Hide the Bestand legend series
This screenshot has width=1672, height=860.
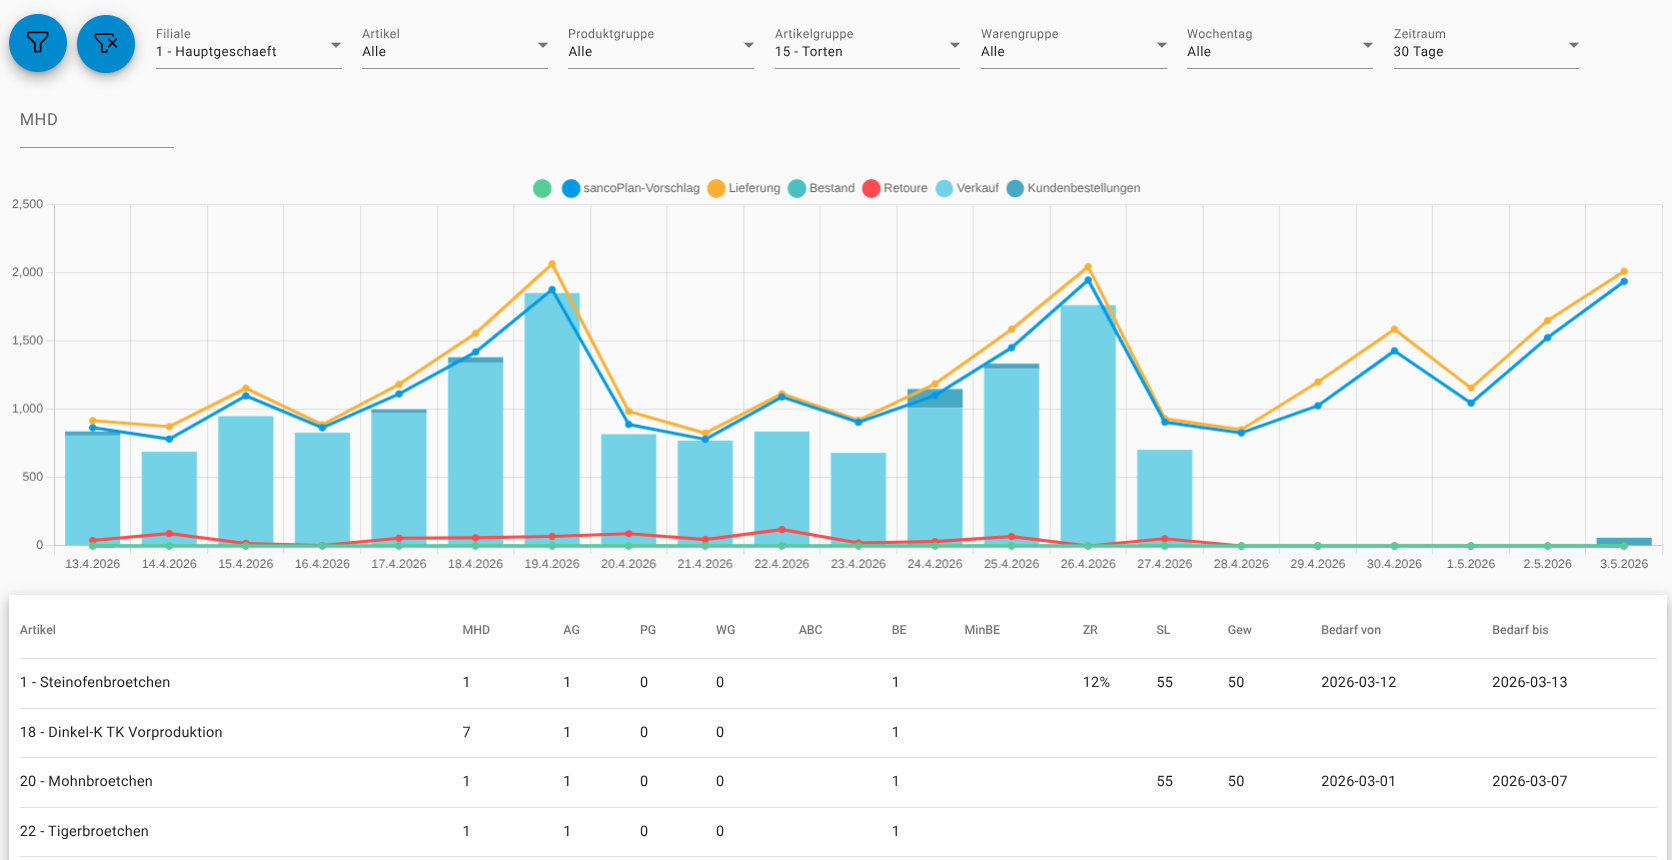coord(821,188)
